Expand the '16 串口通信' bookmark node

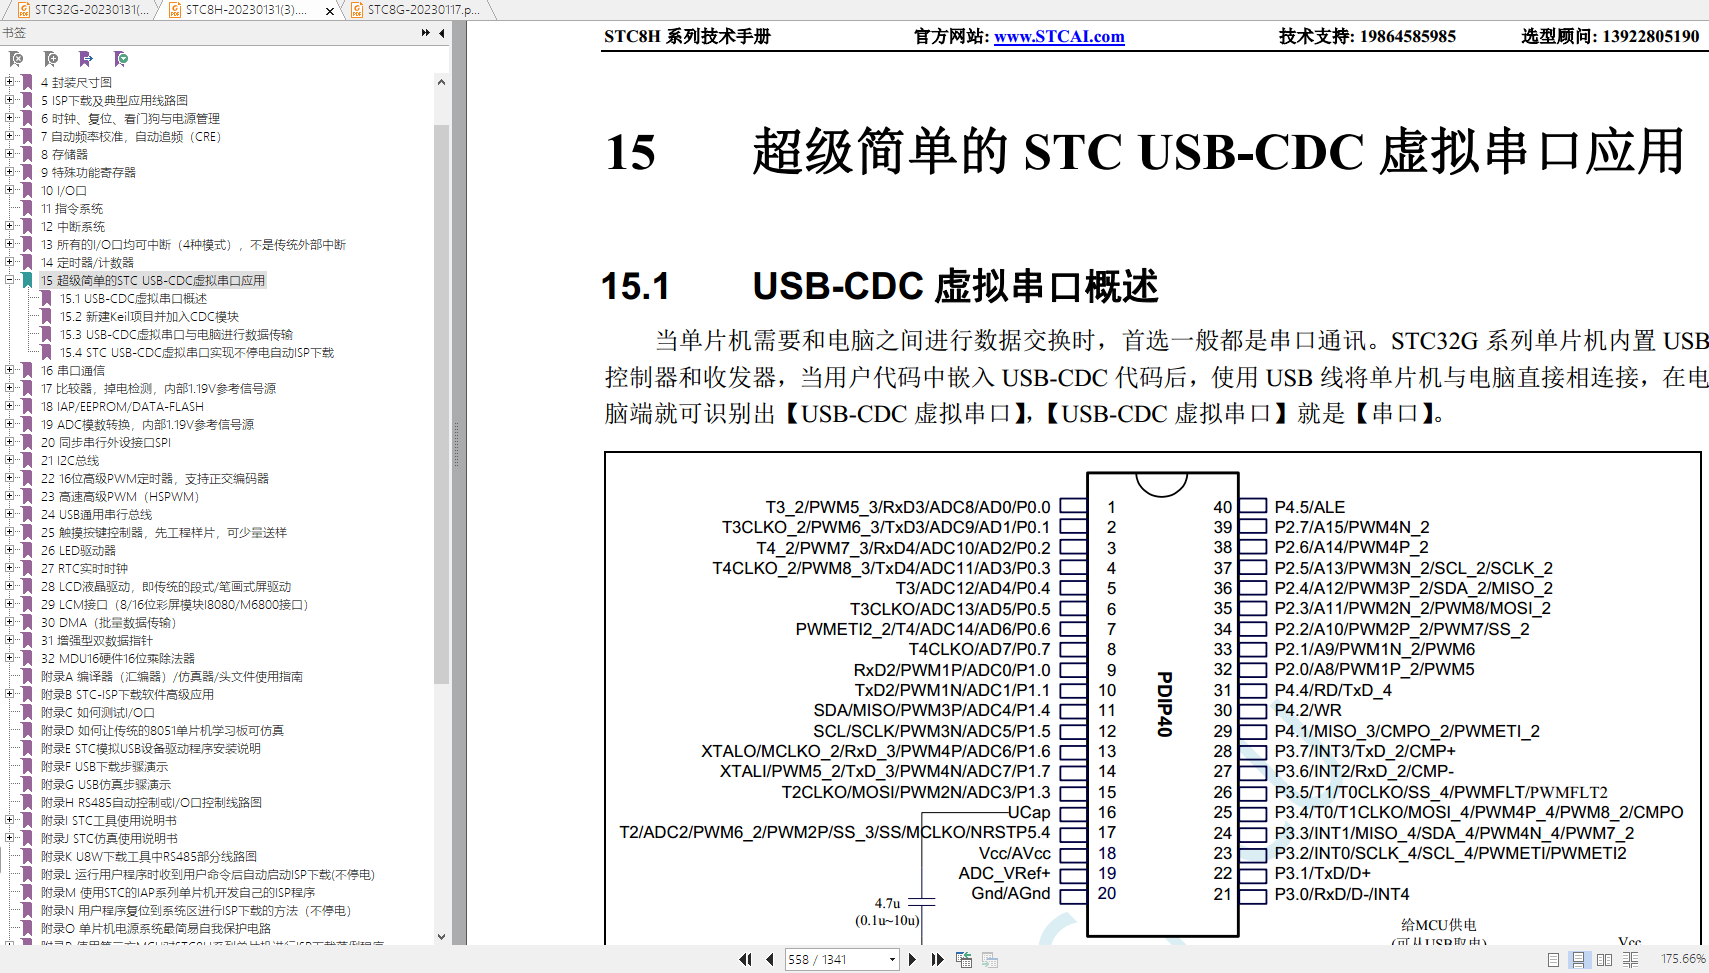point(10,370)
